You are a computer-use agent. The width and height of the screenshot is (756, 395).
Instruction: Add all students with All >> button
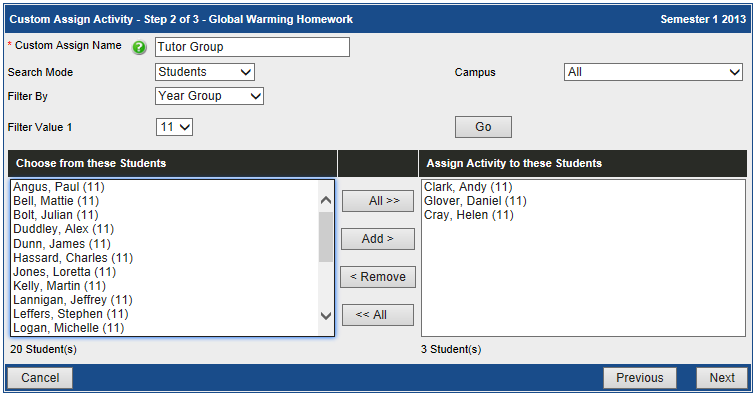pyautogui.click(x=378, y=201)
